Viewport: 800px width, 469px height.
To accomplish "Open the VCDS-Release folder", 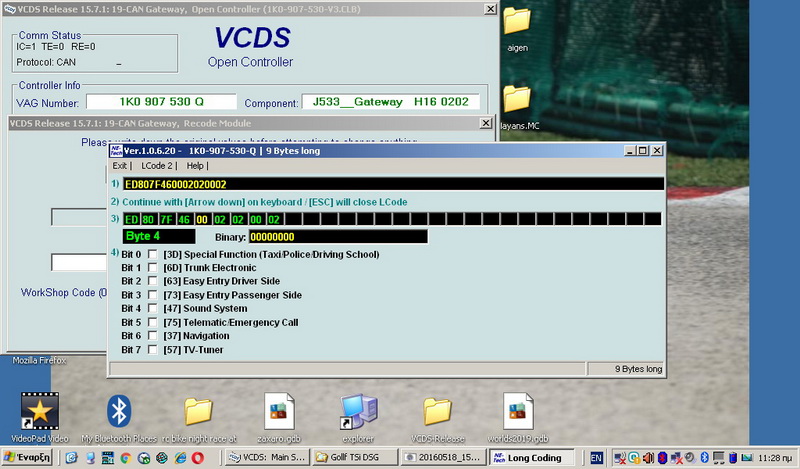I will 438,411.
